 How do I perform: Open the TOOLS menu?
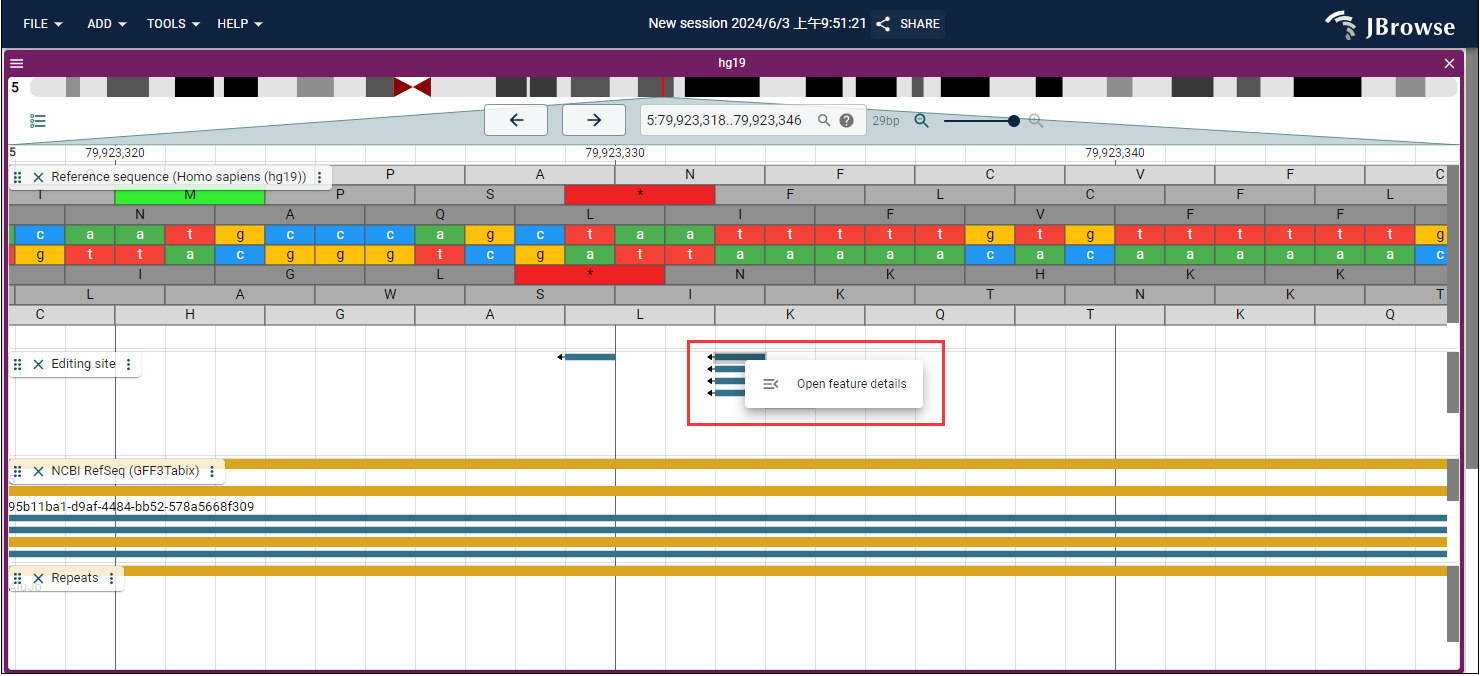173,24
